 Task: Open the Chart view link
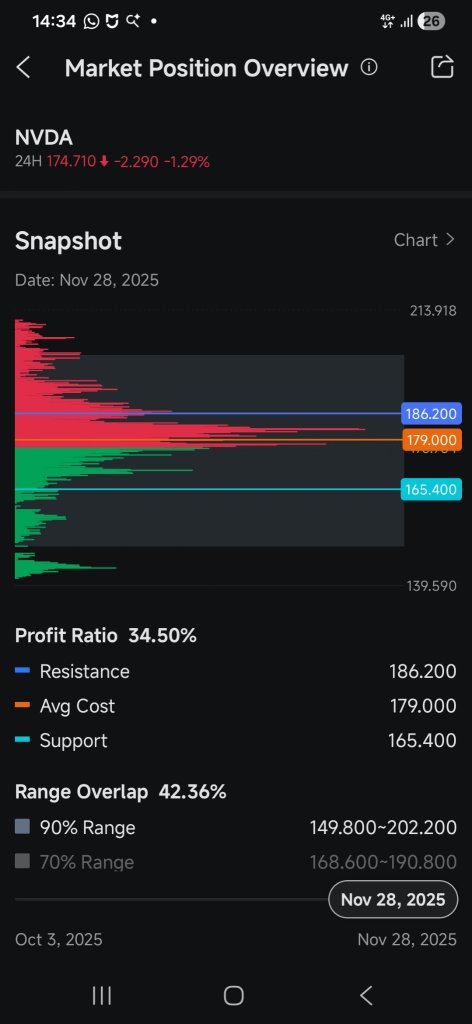(424, 240)
